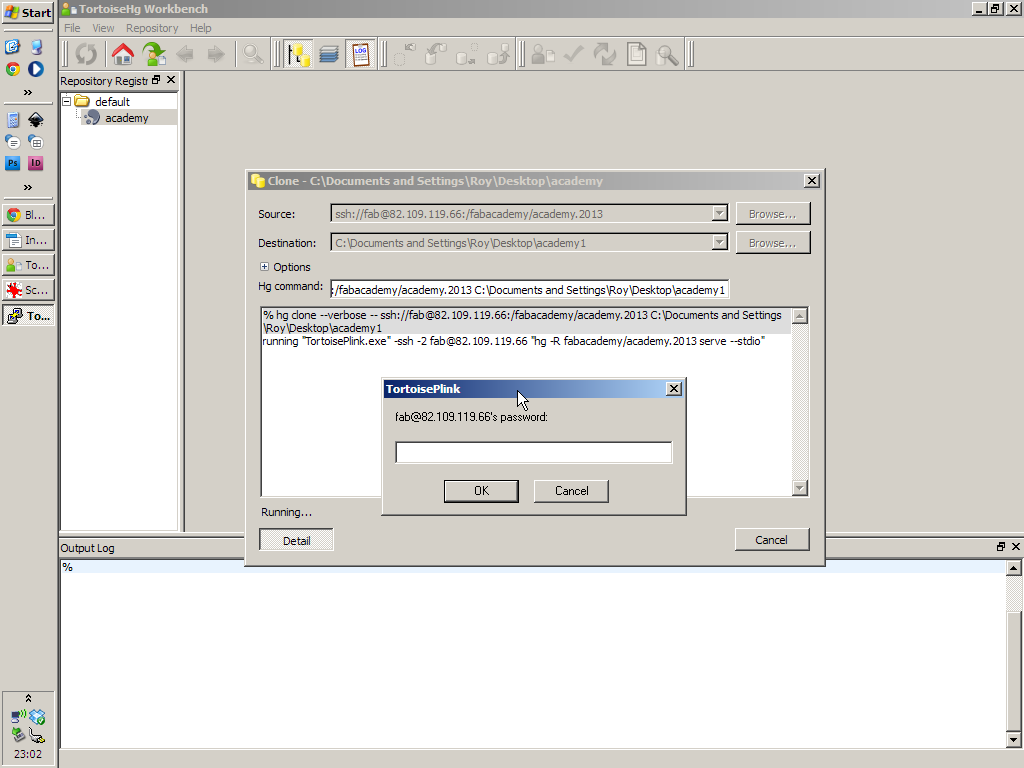This screenshot has height=768, width=1024.
Task: Click the Incoming changesets toolbar icon
Action: 405,54
